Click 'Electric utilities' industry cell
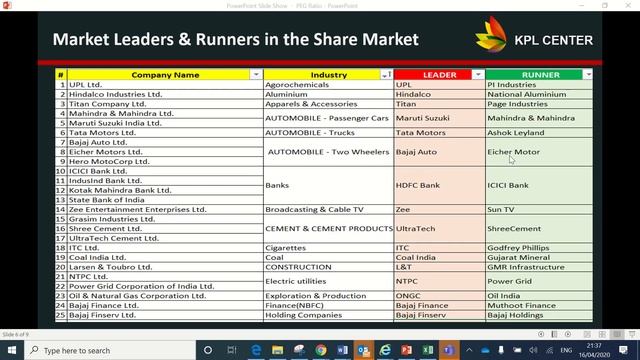 [x=329, y=281]
